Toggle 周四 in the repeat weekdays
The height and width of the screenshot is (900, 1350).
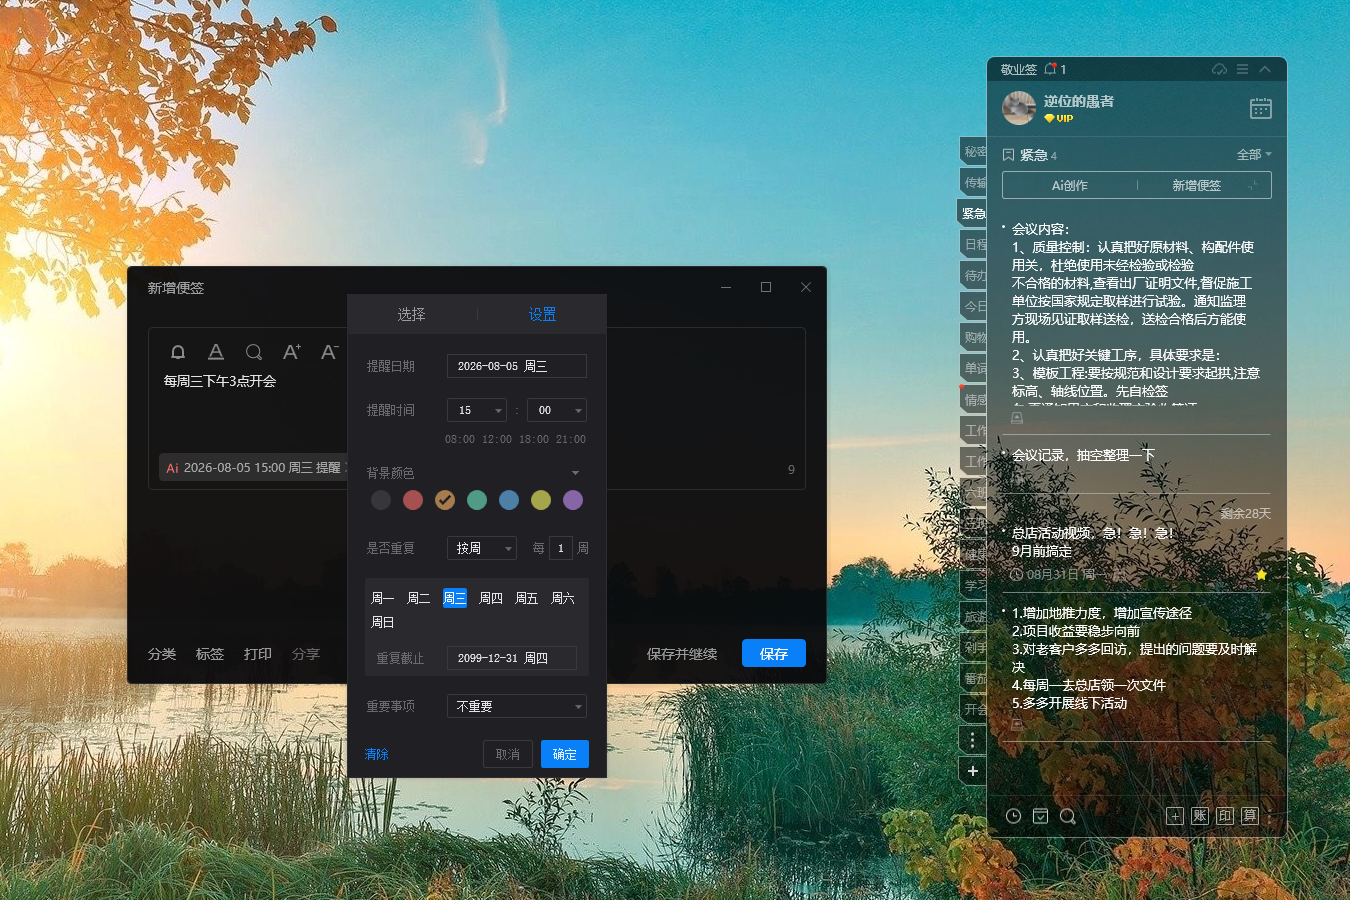tap(491, 598)
